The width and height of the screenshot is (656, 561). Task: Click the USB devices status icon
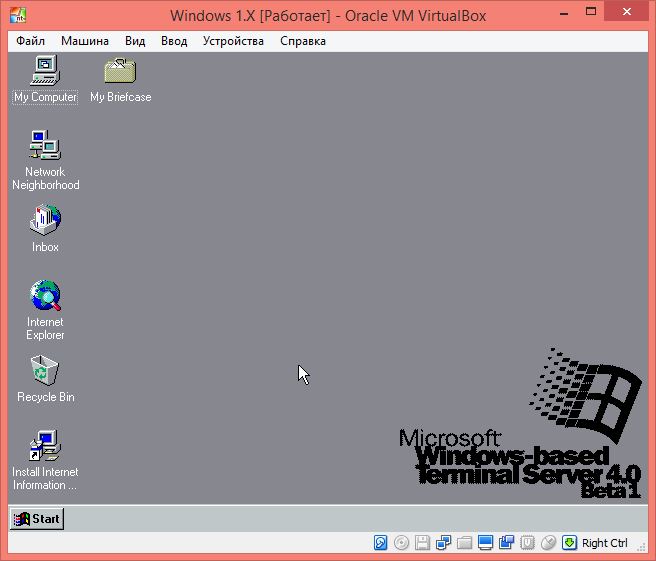coord(527,543)
